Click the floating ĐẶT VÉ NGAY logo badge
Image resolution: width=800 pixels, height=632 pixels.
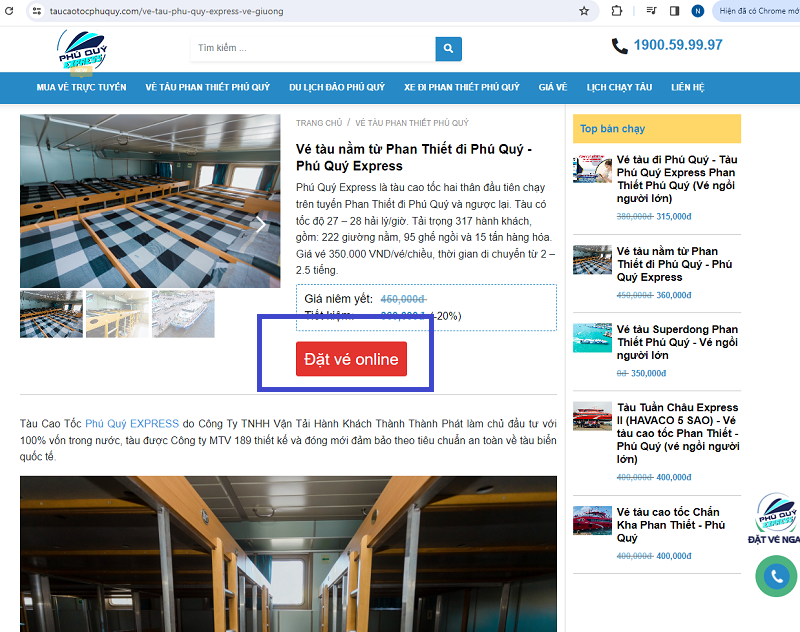[776, 518]
